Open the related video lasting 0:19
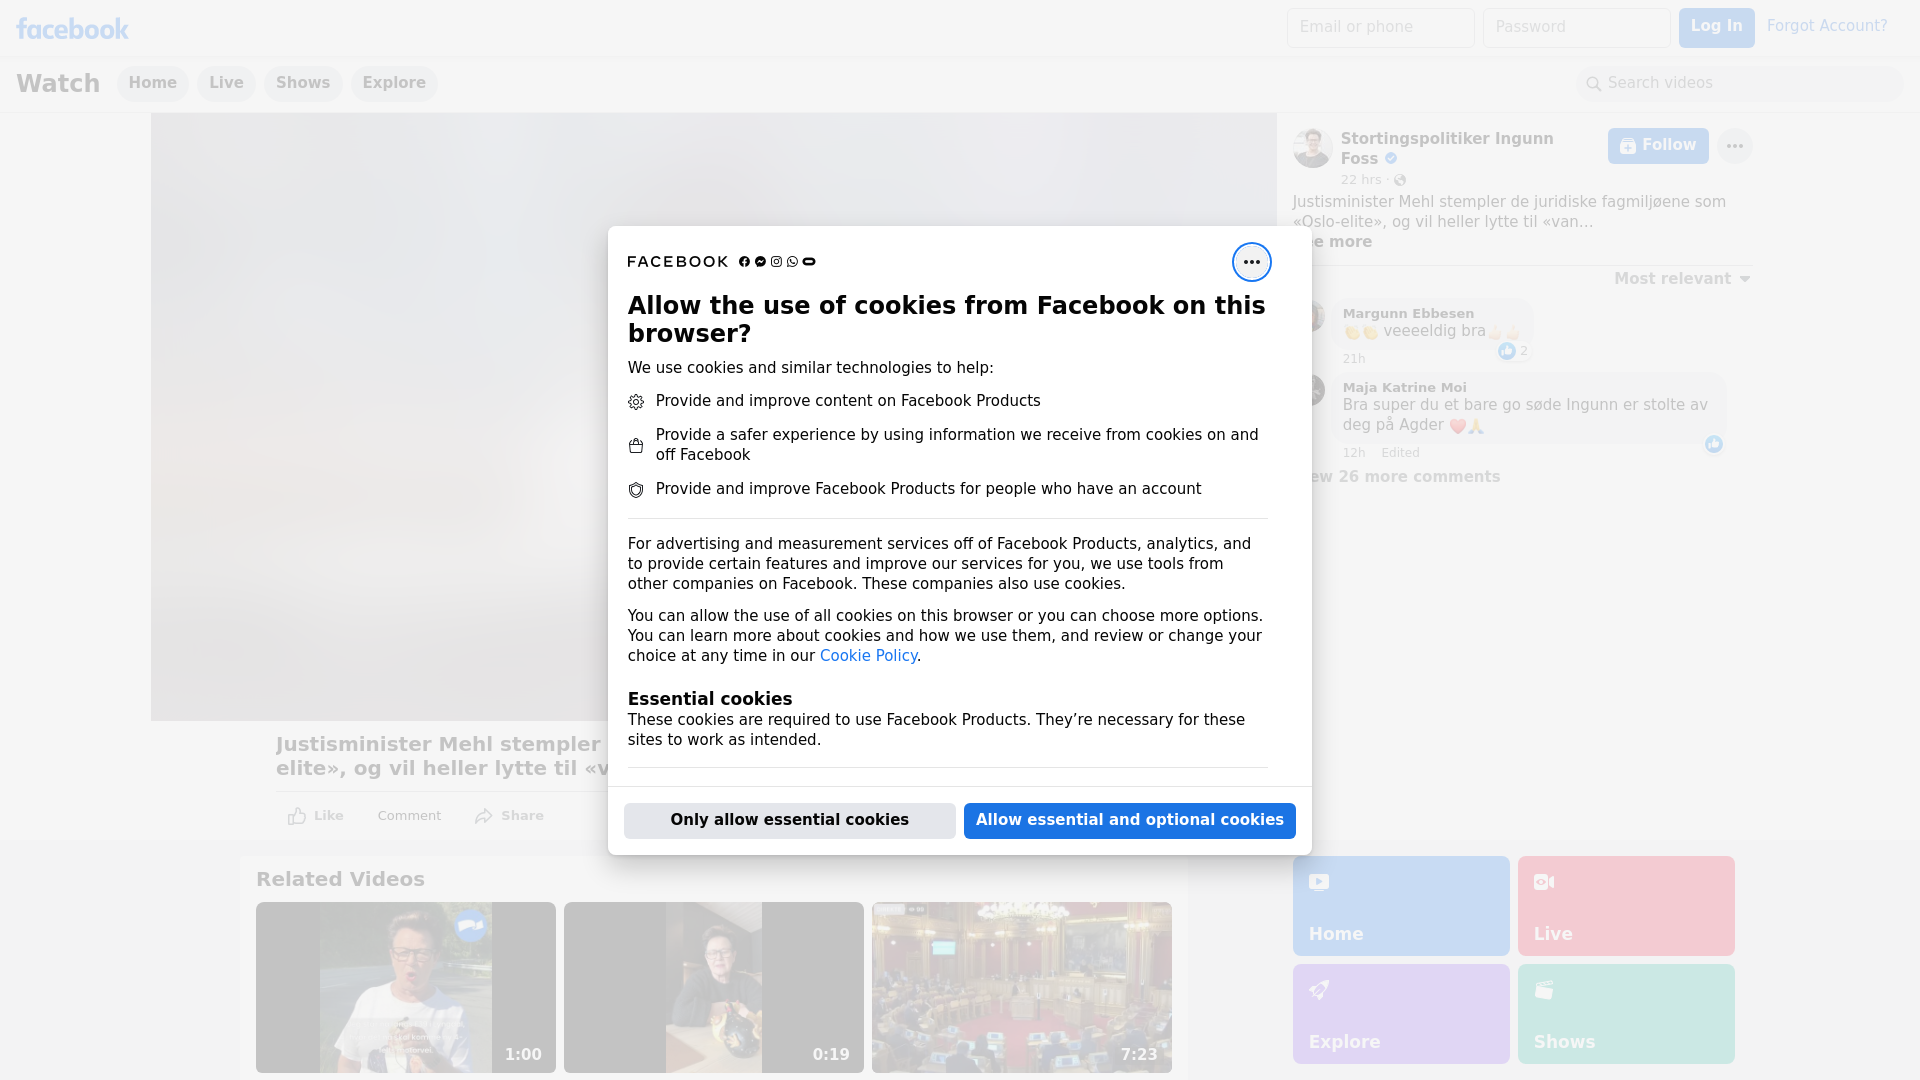Viewport: 1920px width, 1080px height. tap(714, 988)
